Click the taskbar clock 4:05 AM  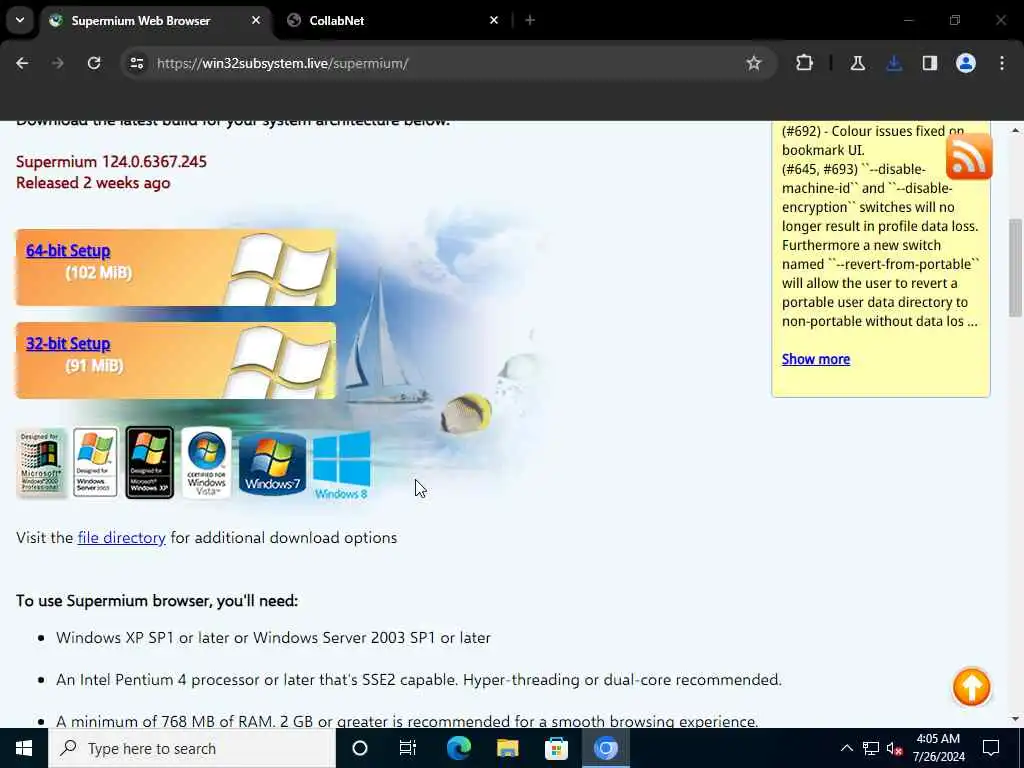pyautogui.click(x=938, y=739)
